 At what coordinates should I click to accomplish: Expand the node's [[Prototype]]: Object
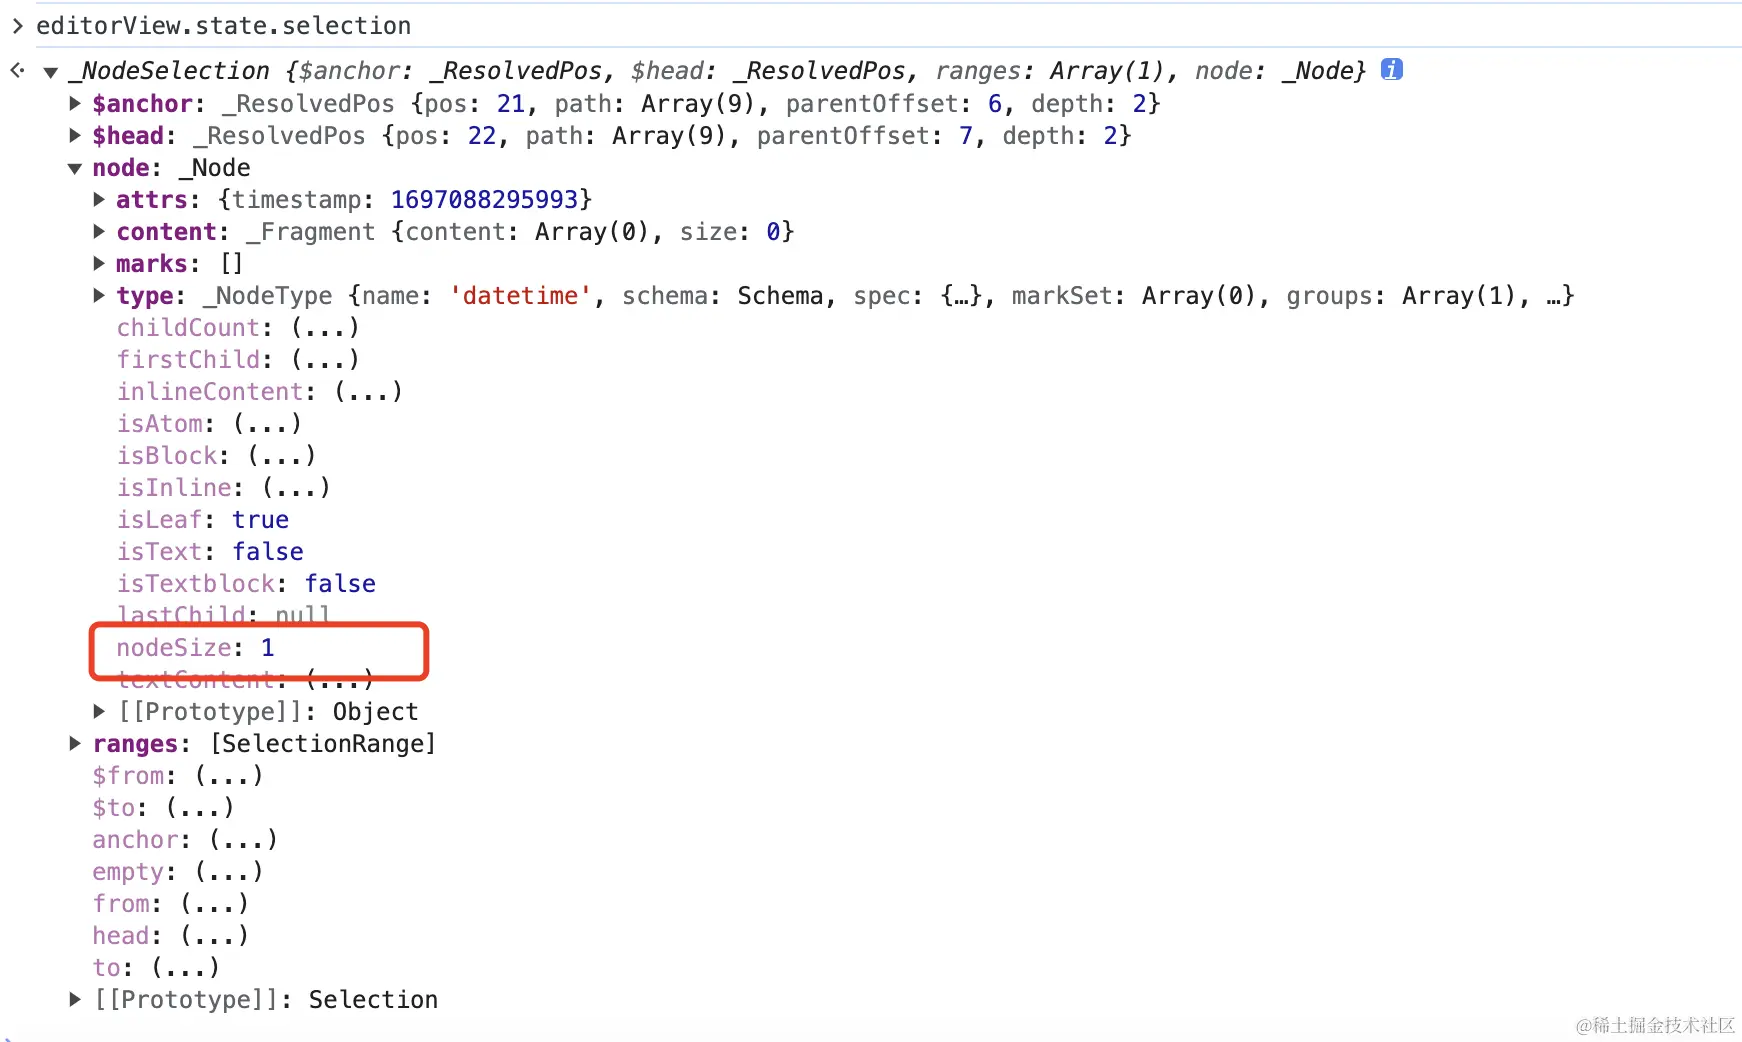pyautogui.click(x=99, y=711)
